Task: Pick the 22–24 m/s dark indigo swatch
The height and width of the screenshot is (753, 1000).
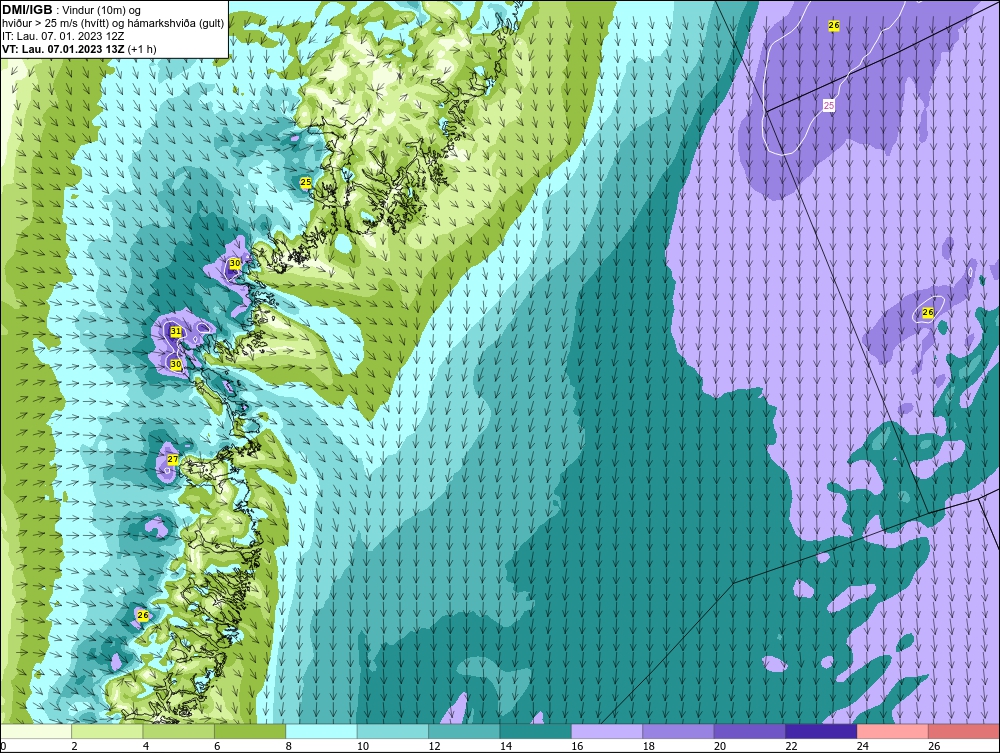Action: (821, 731)
